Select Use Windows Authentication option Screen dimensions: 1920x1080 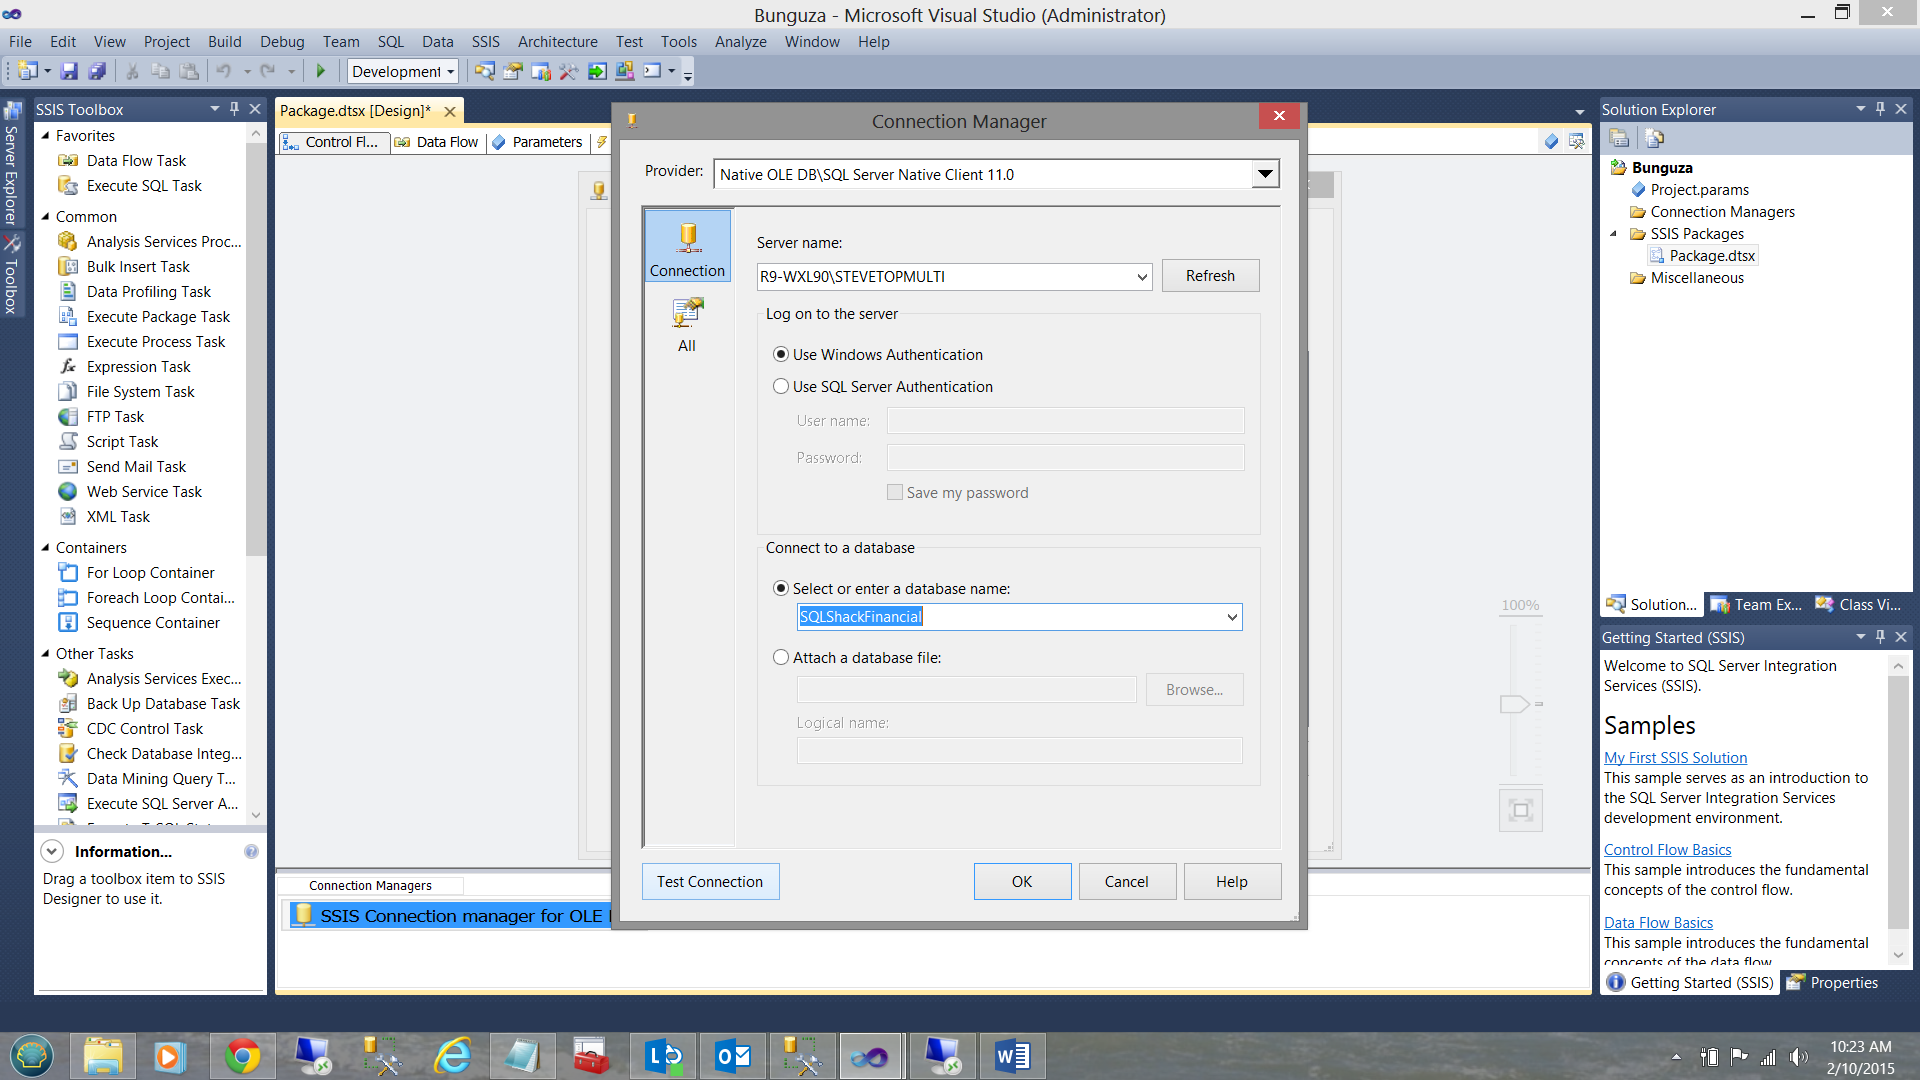[781, 355]
